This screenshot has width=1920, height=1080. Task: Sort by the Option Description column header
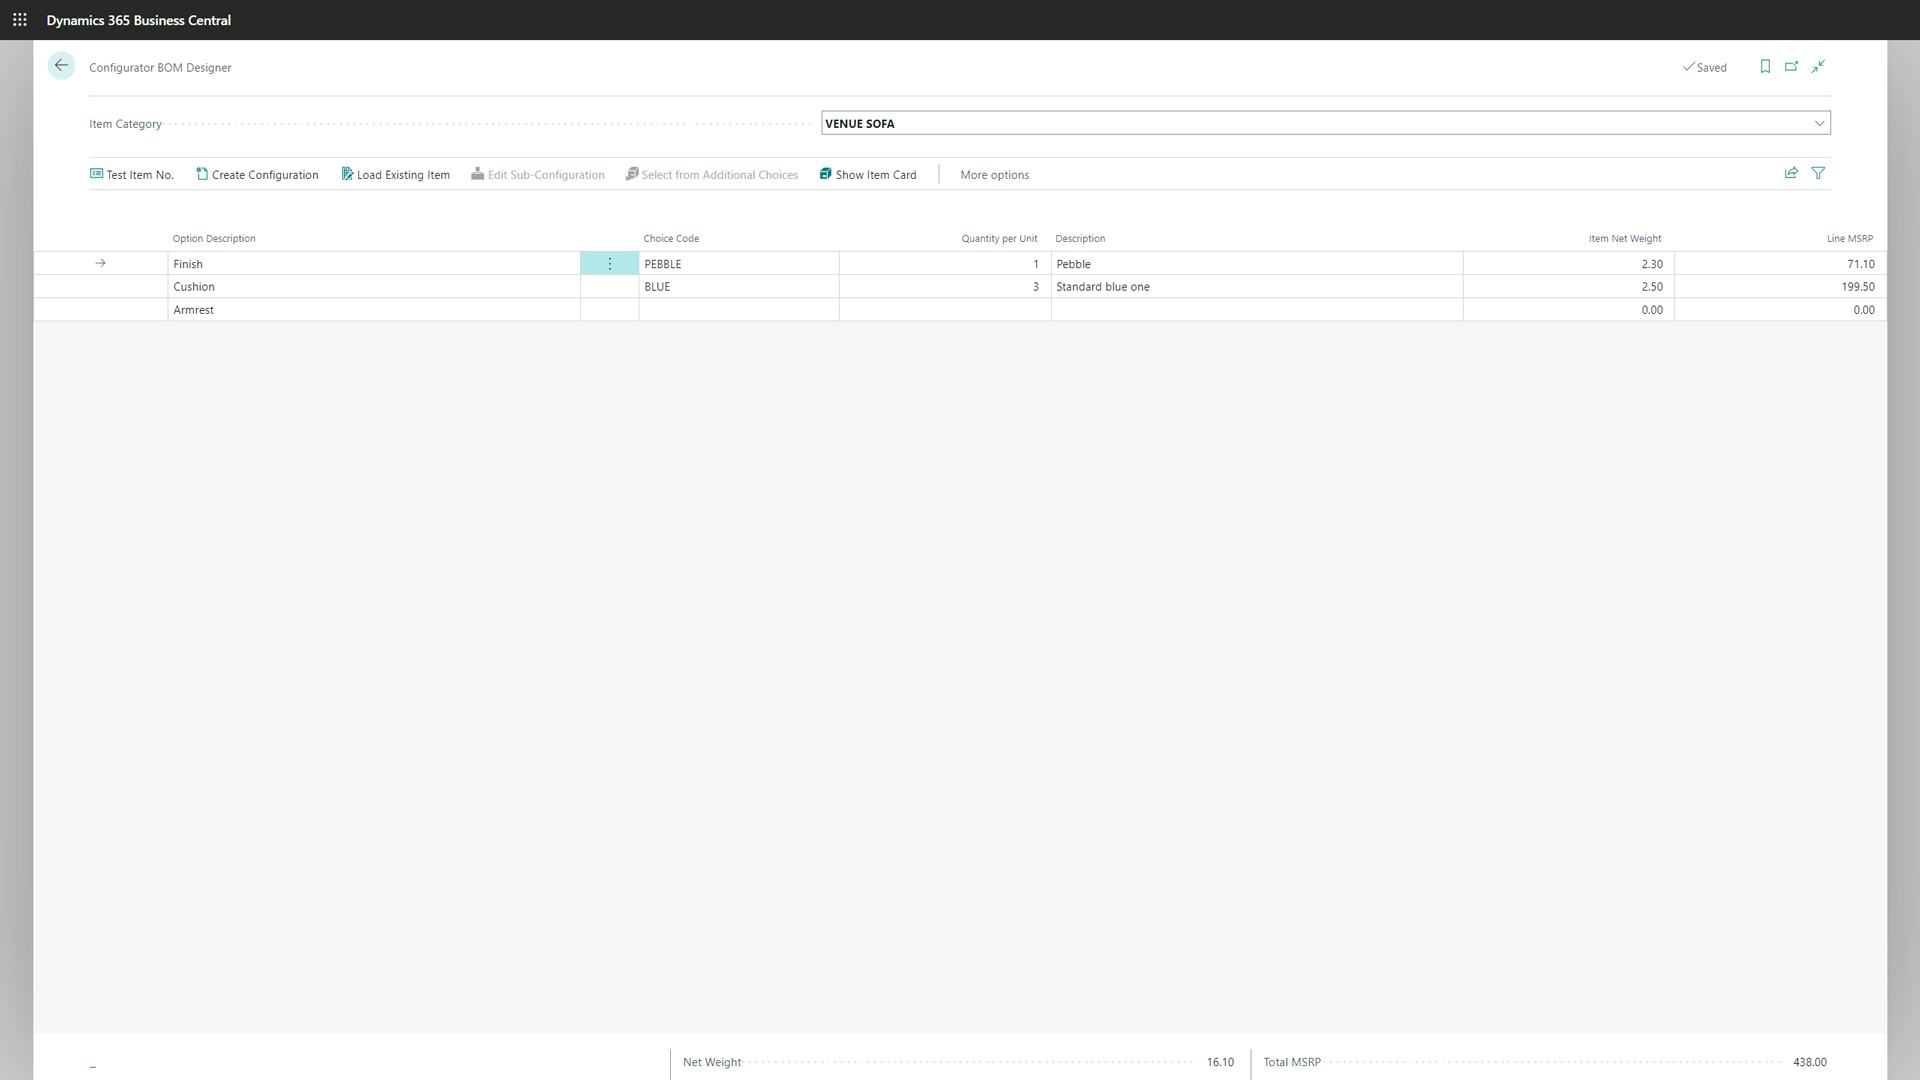point(214,238)
